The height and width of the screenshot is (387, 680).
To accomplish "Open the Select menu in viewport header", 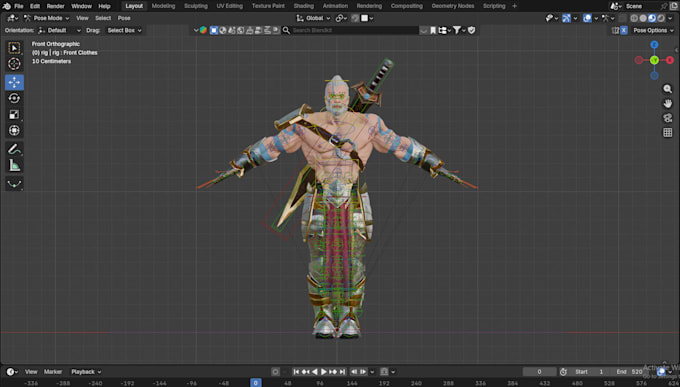I will point(103,18).
